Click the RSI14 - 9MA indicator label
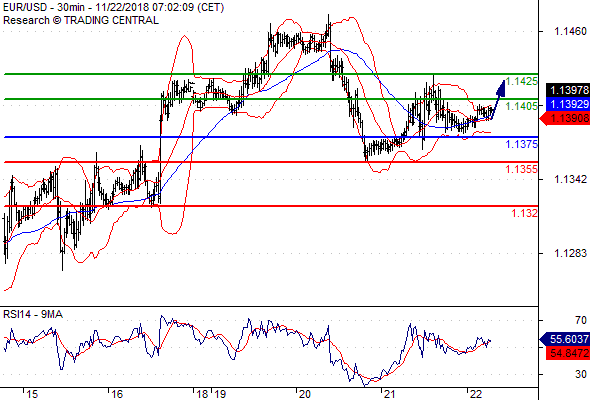Screen dimensions: 590x400 coord(33,314)
